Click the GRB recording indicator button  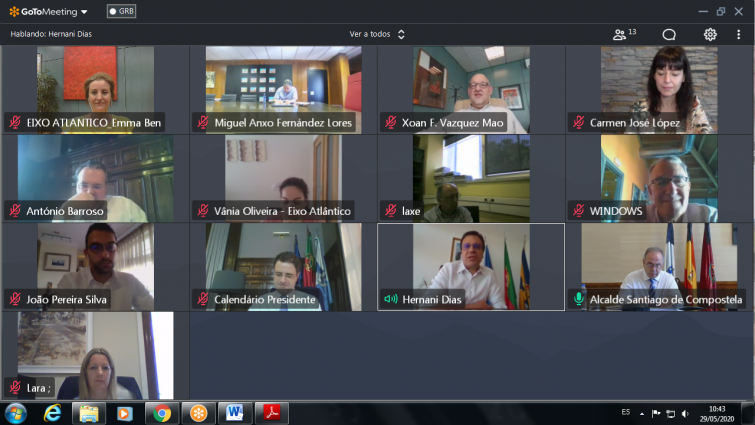121,11
